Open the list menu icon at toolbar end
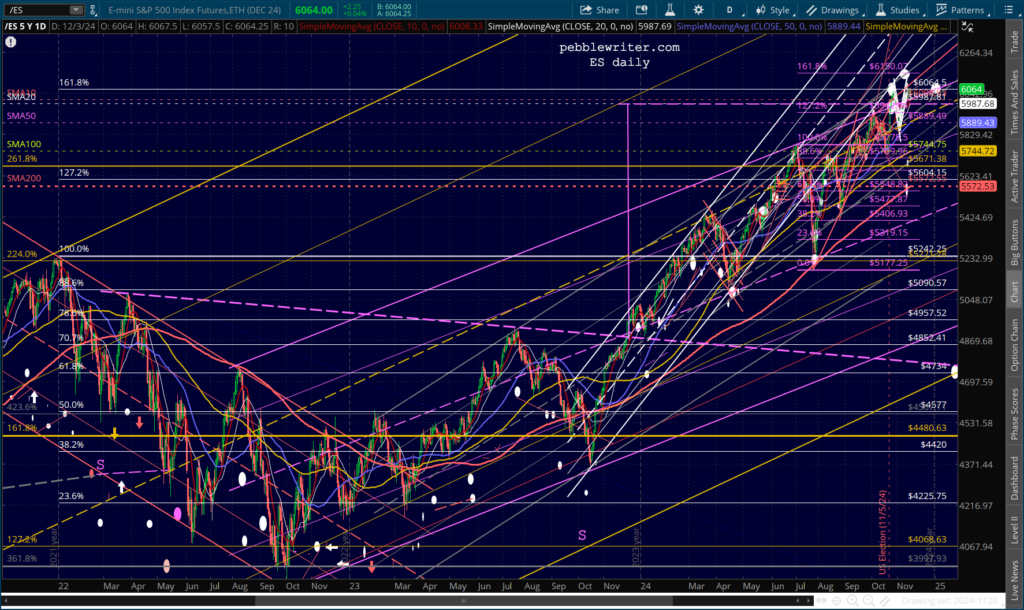This screenshot has height=610, width=1024. click(x=1008, y=10)
